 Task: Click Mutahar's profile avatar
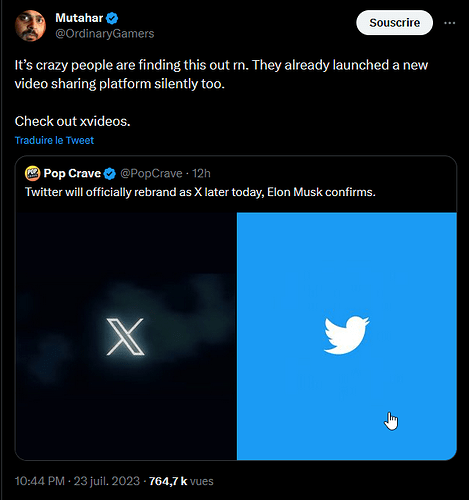(x=30, y=26)
